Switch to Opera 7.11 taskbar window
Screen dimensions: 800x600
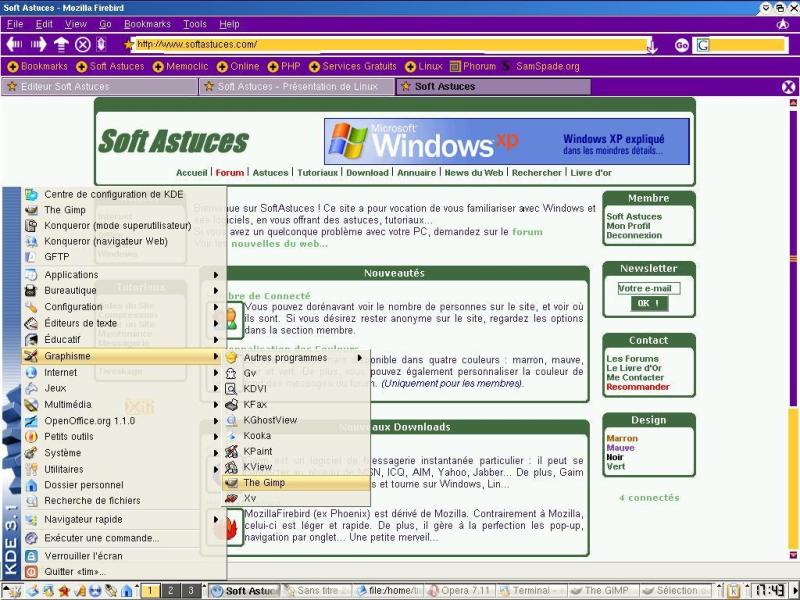coord(460,591)
